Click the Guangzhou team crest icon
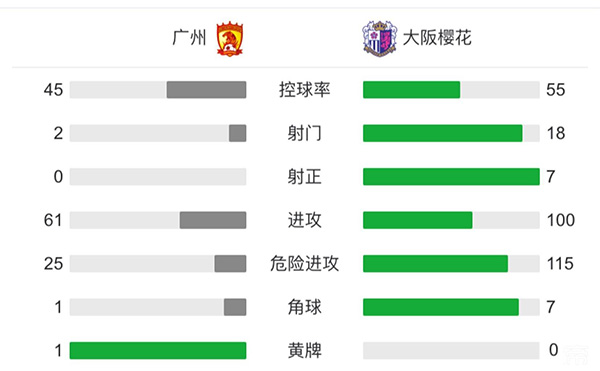Image resolution: width=600 pixels, height=371 pixels. pyautogui.click(x=230, y=39)
